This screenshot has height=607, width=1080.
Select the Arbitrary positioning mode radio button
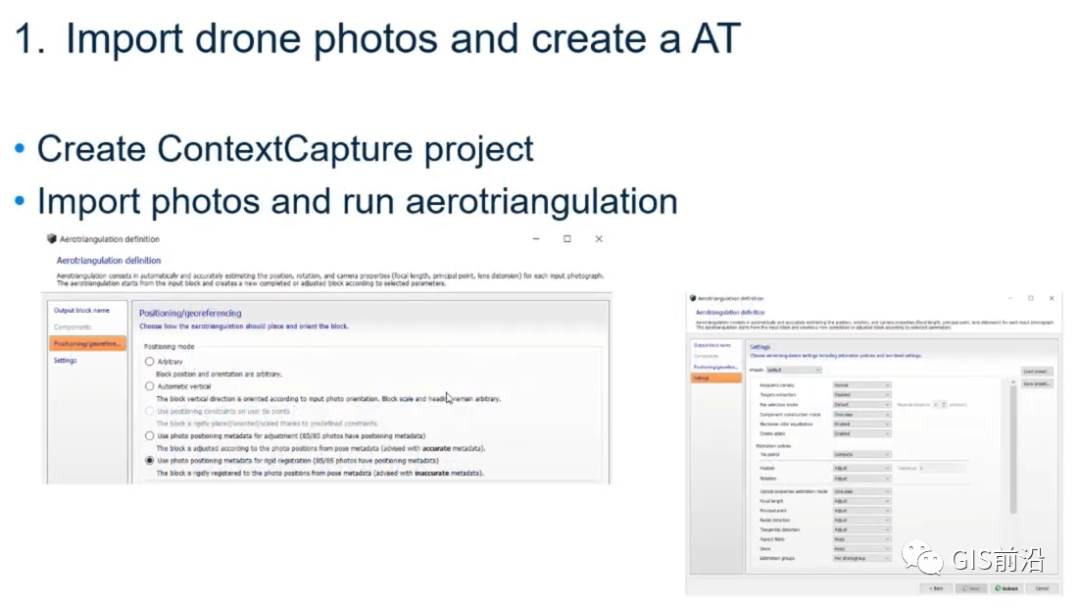(x=149, y=361)
